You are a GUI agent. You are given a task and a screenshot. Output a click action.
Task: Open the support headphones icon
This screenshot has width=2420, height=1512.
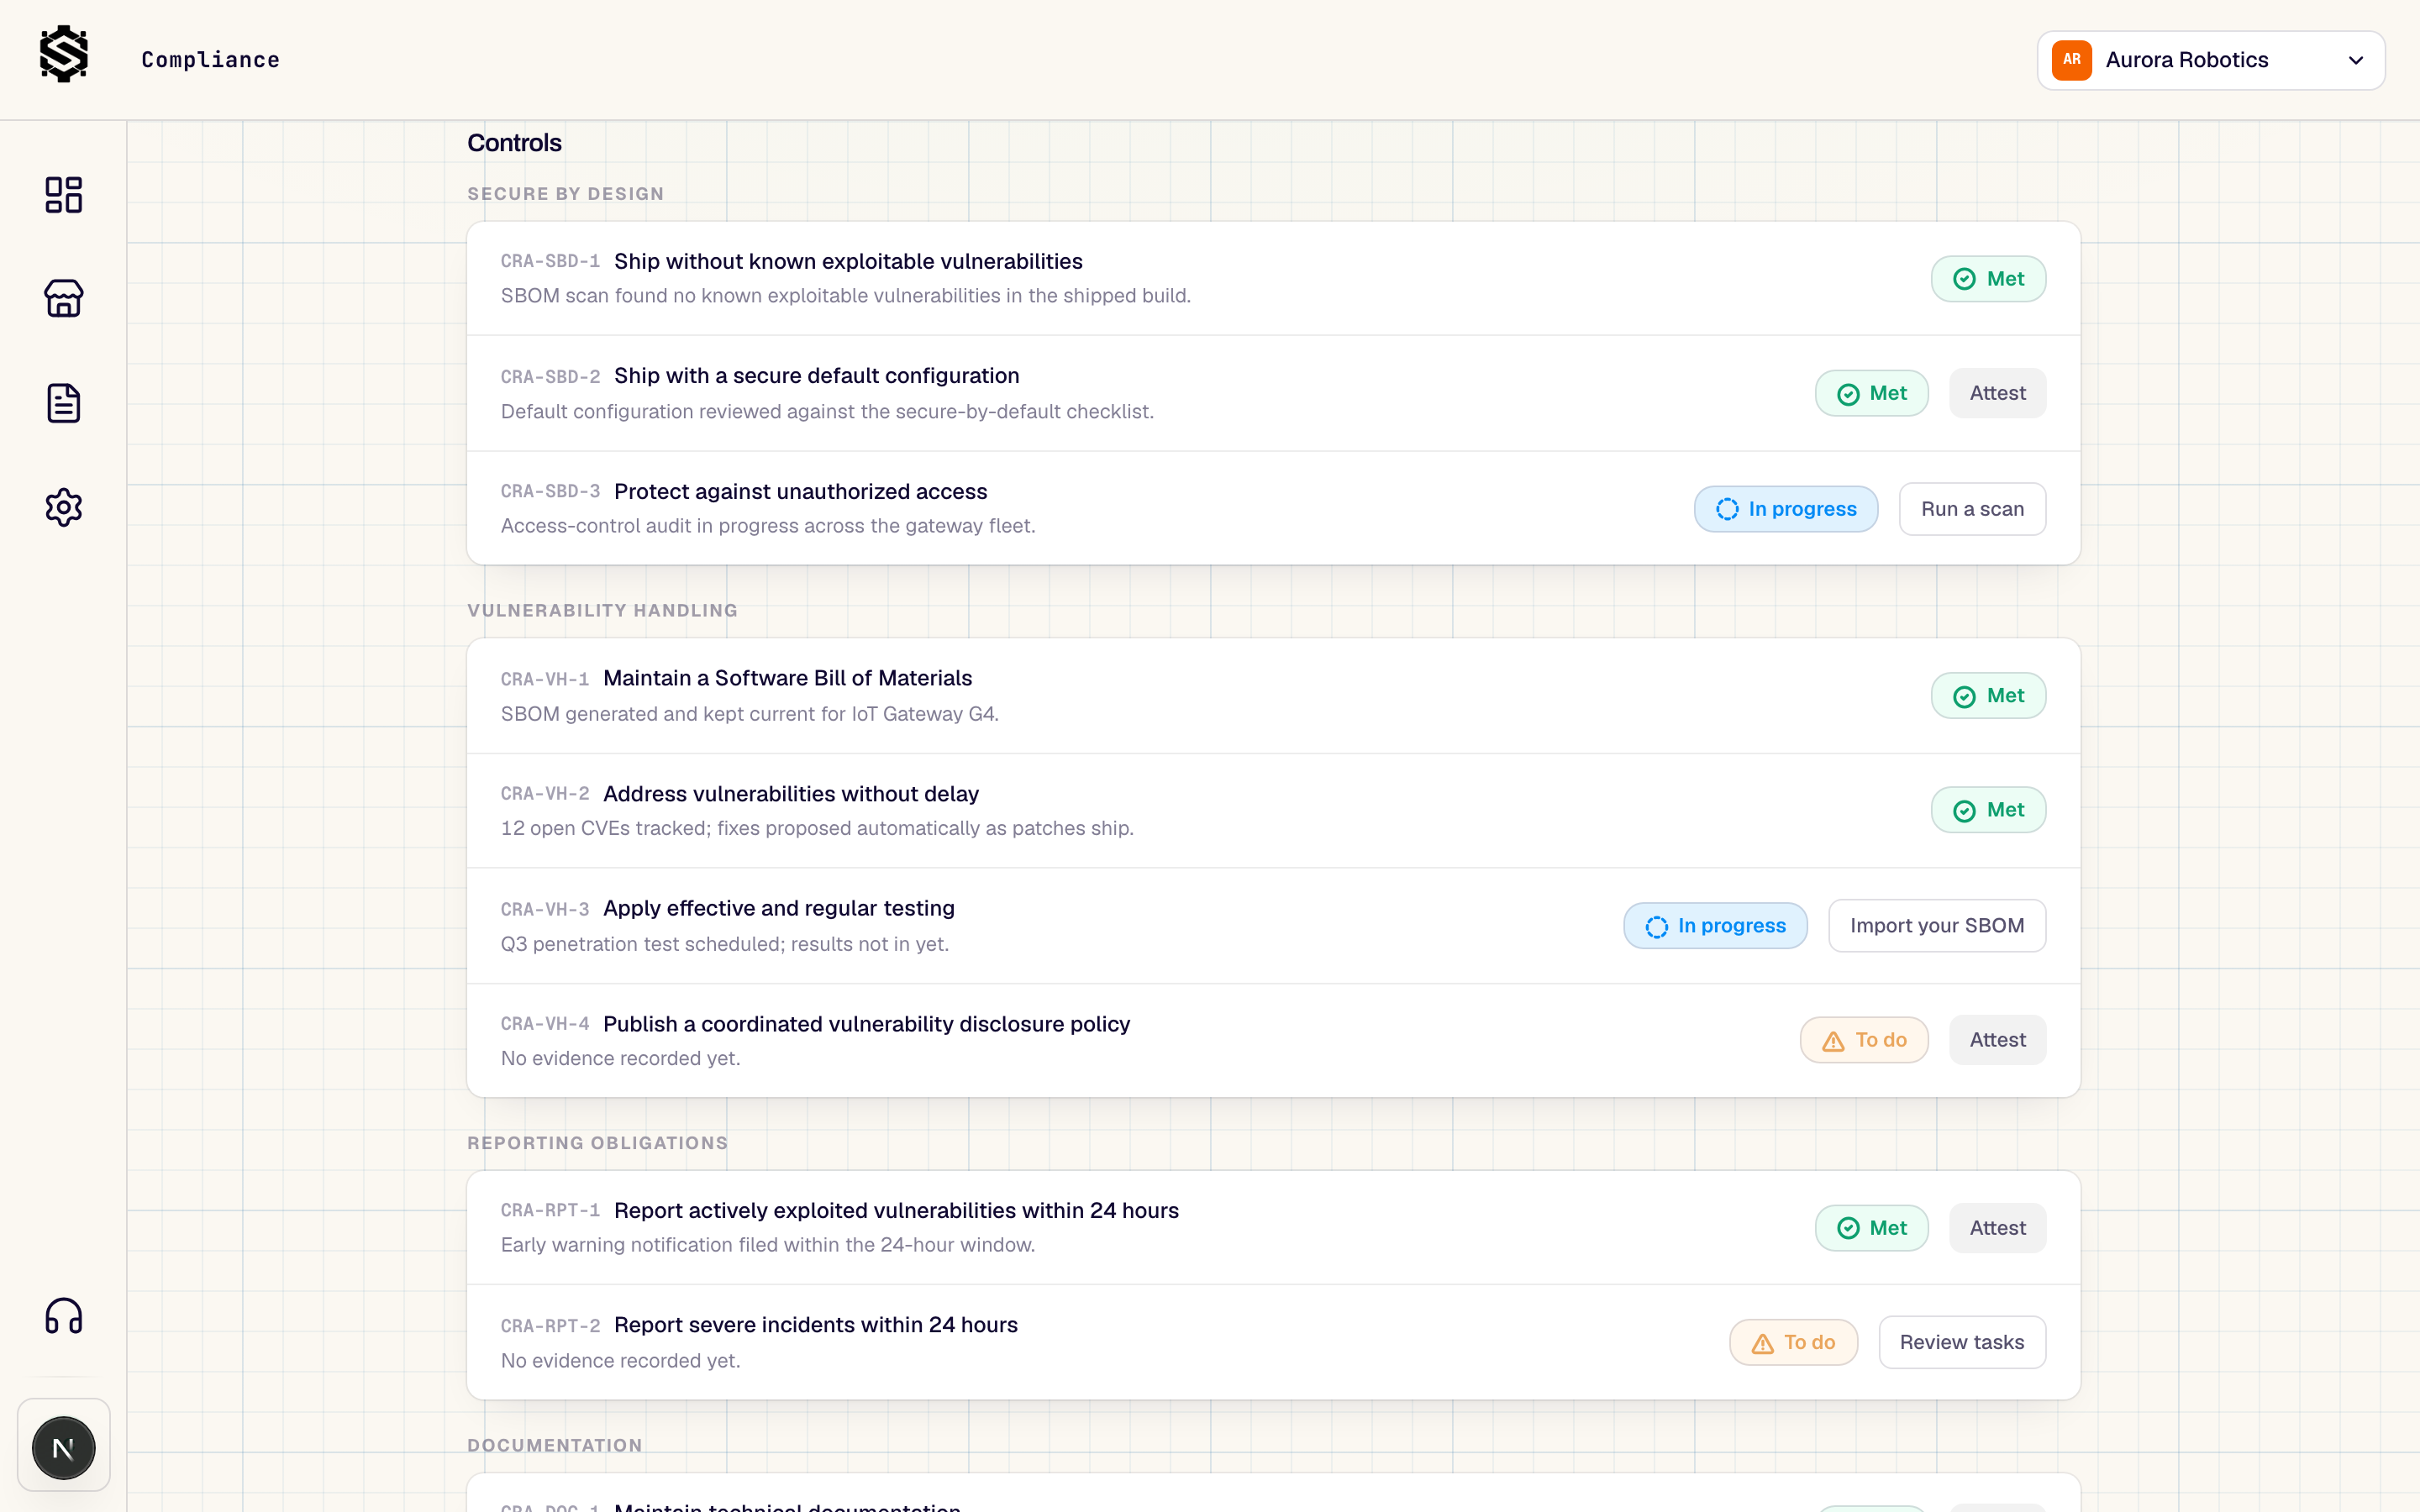click(63, 1316)
